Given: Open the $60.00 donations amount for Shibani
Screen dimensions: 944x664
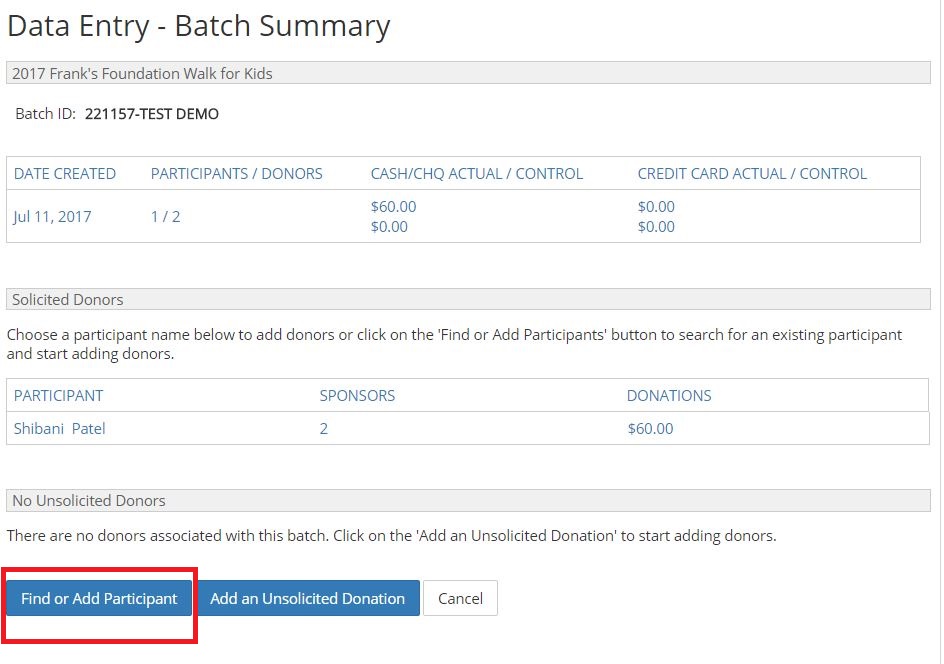Looking at the screenshot, I should 650,429.
